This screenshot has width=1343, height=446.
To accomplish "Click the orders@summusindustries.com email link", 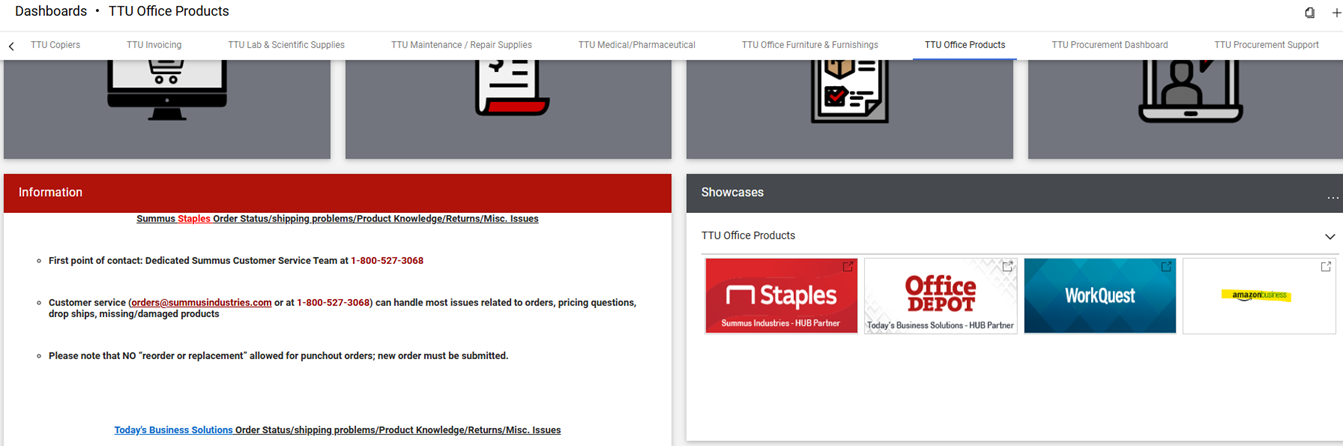I will (x=201, y=302).
